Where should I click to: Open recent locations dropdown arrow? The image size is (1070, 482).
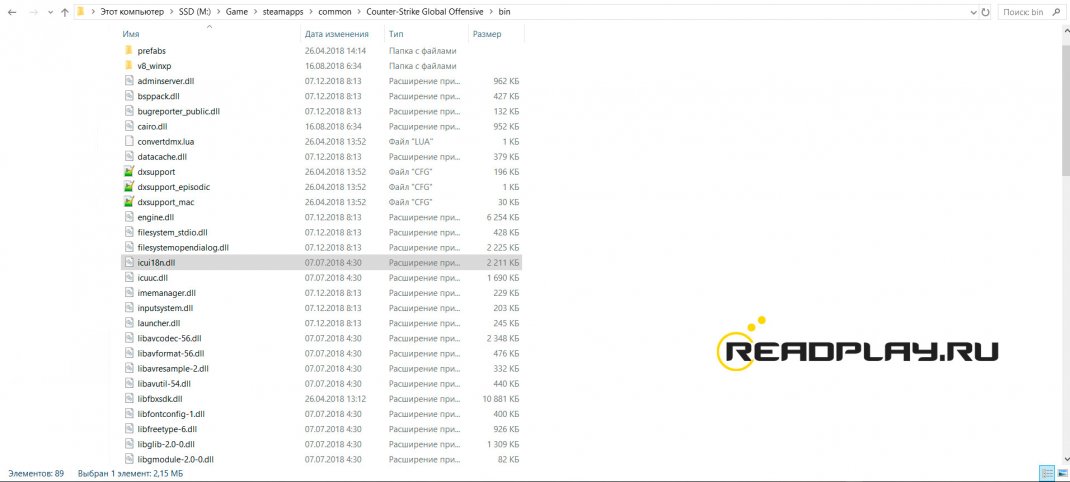(50, 12)
